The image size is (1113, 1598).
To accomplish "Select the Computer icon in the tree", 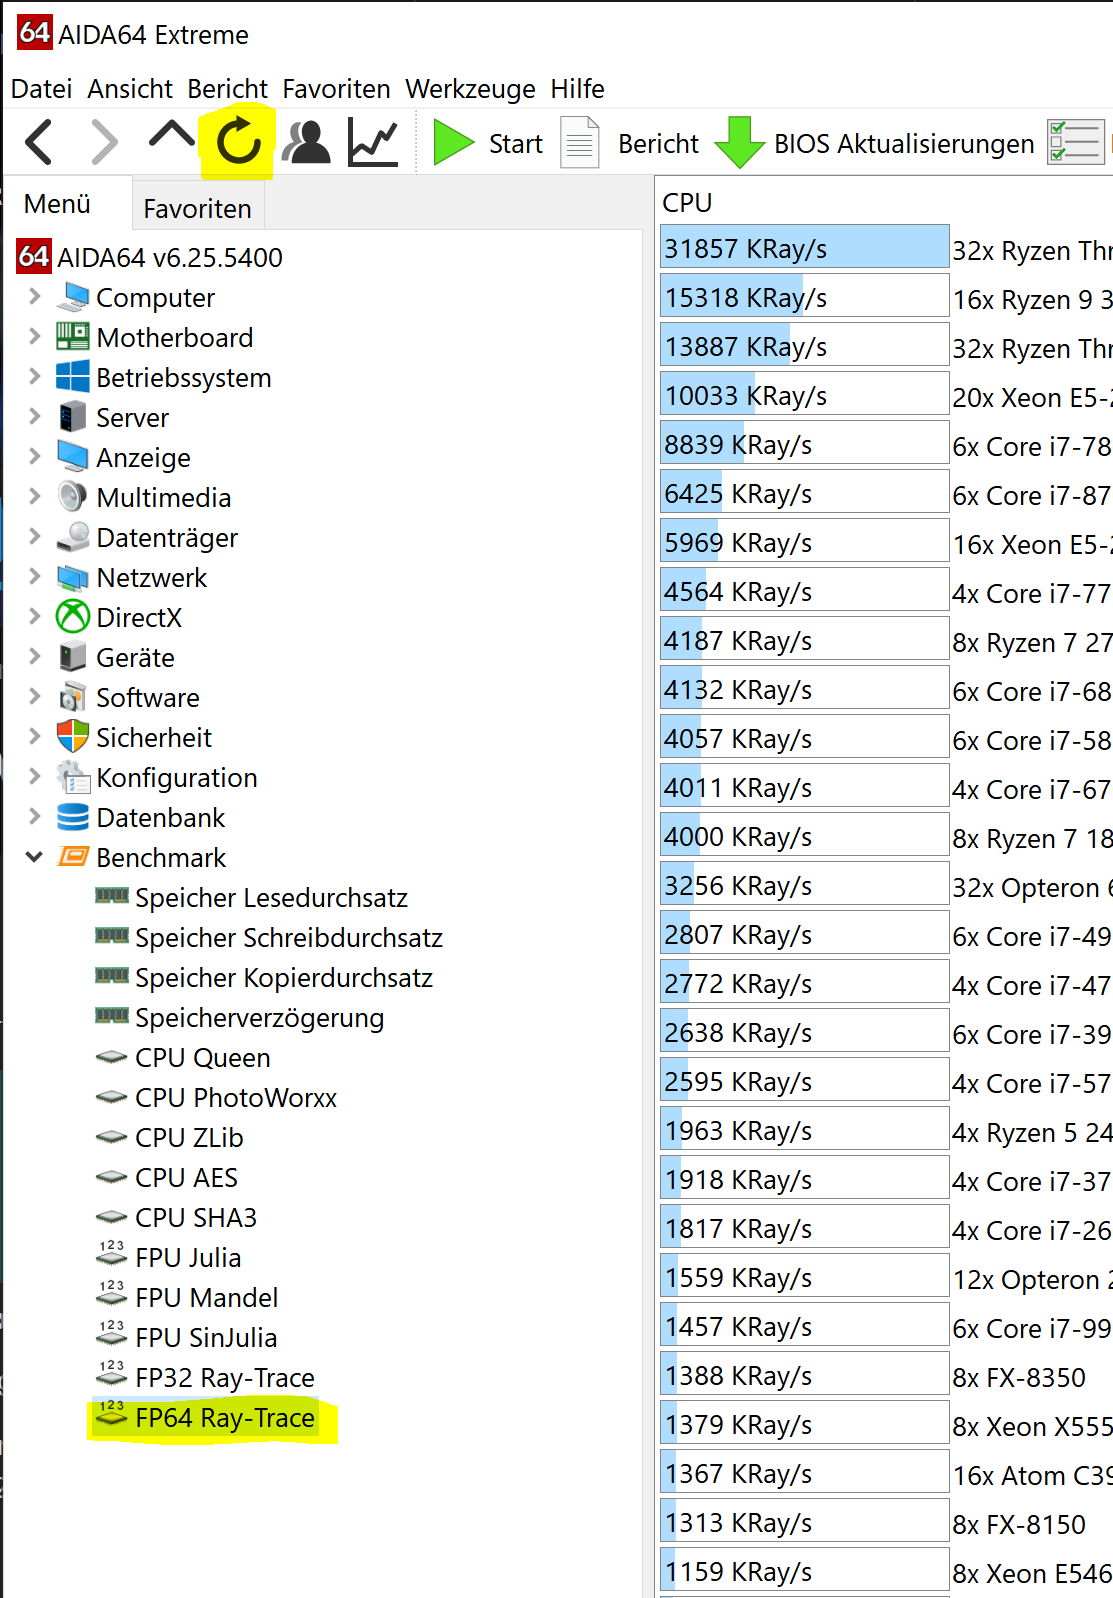I will (x=73, y=297).
